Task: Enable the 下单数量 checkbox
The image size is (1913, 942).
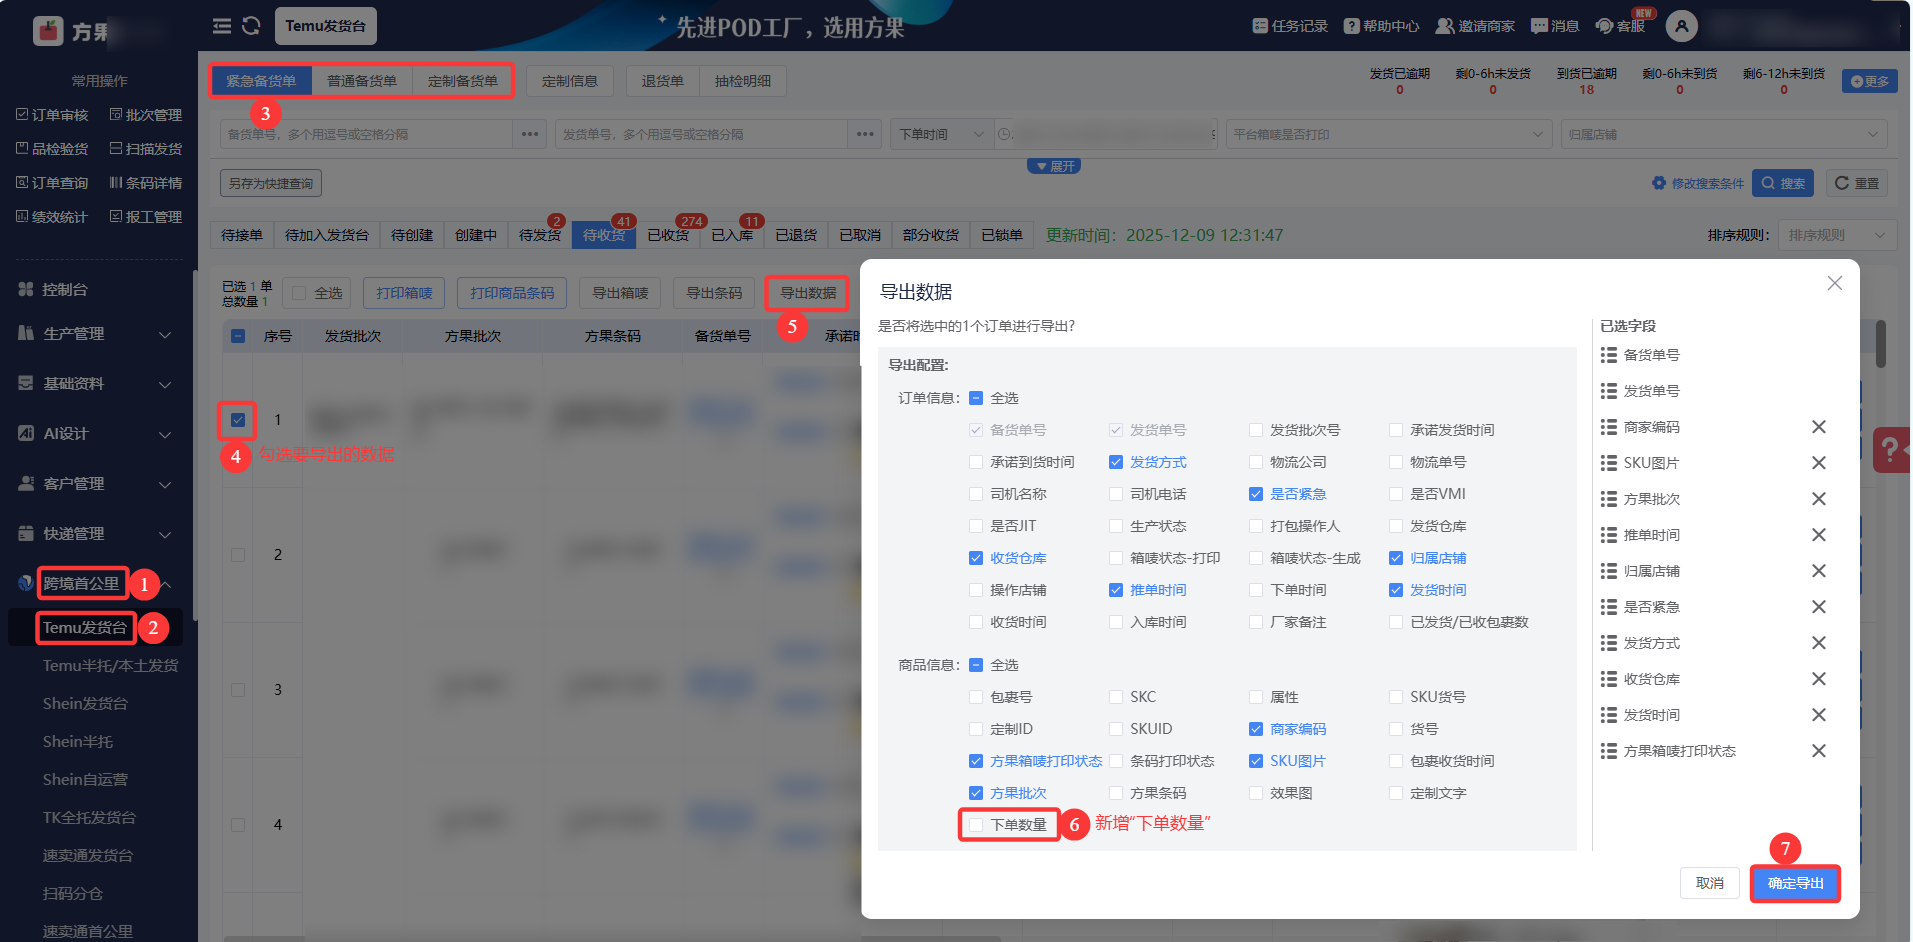Action: coord(976,825)
